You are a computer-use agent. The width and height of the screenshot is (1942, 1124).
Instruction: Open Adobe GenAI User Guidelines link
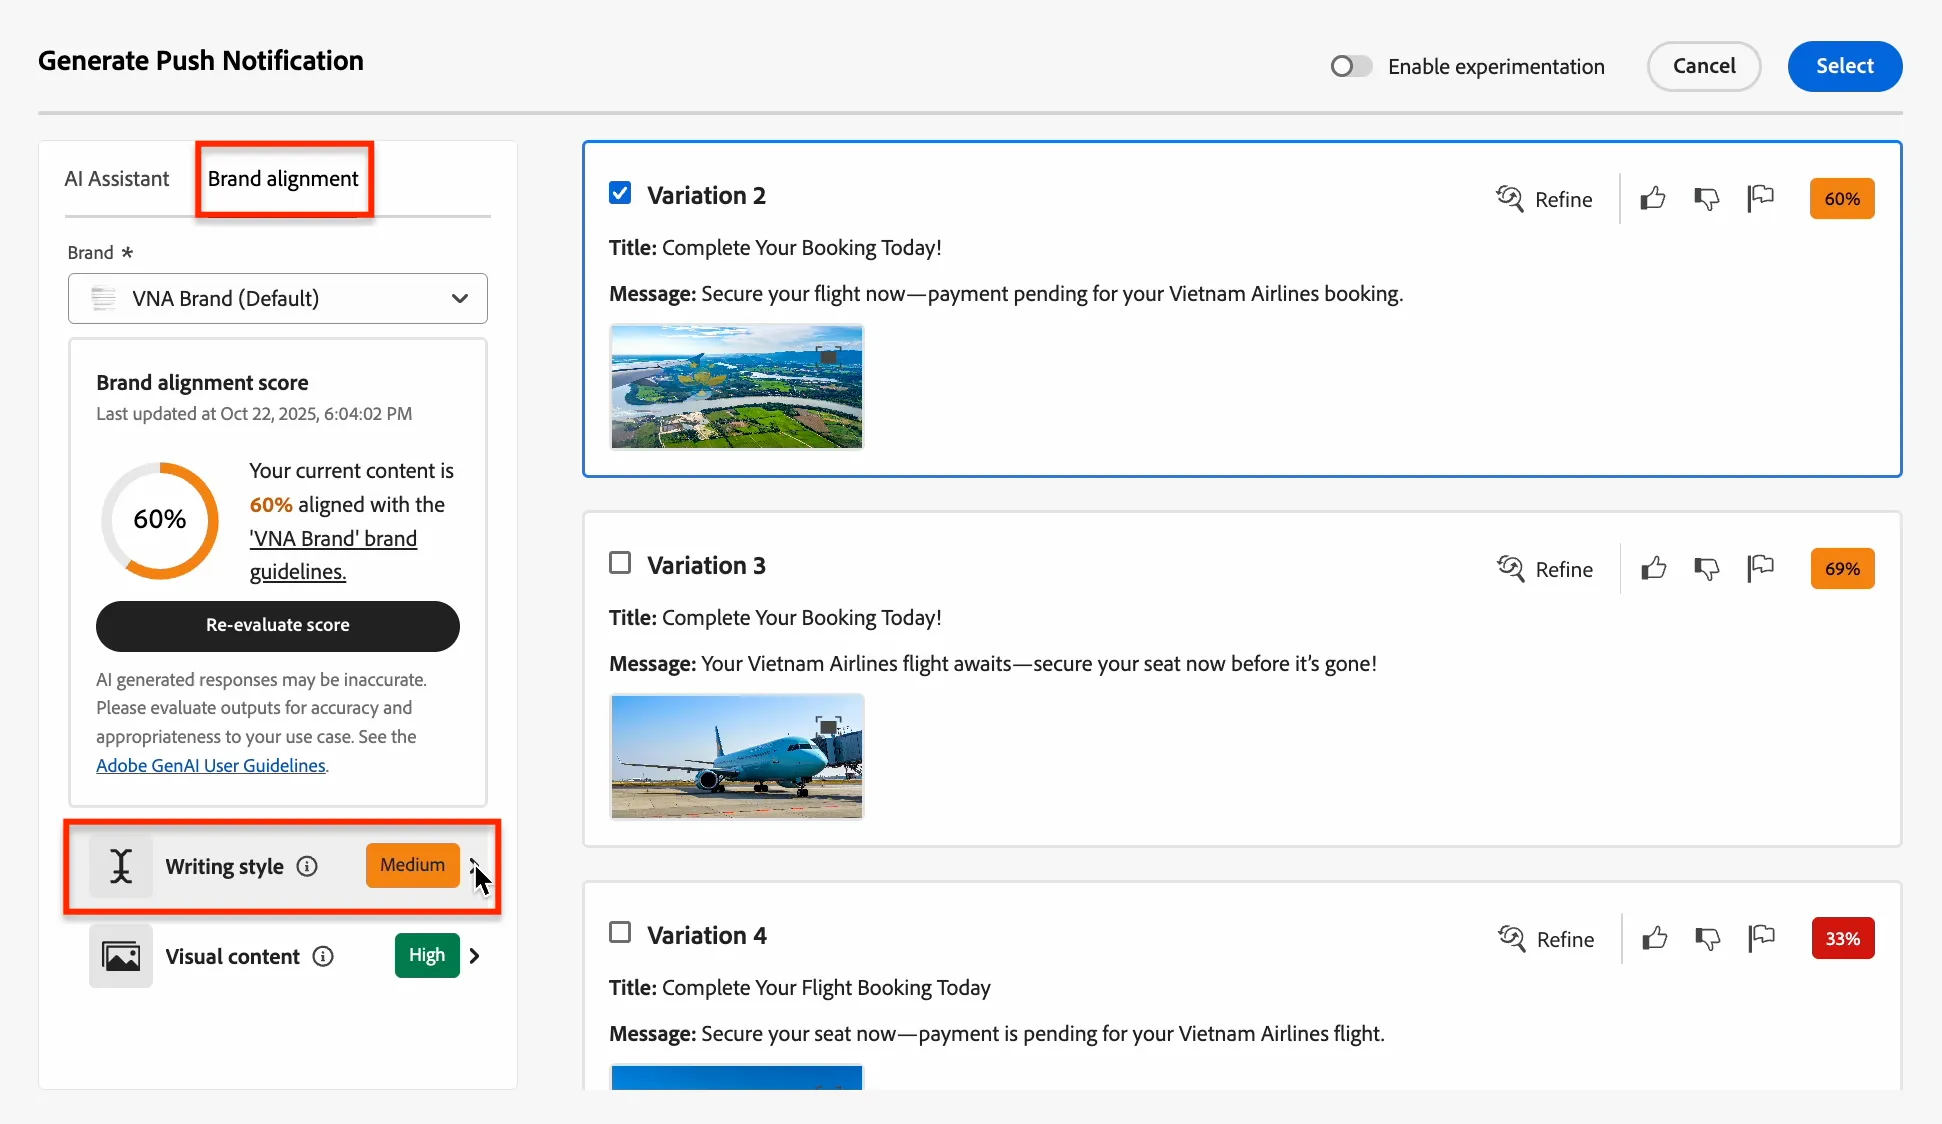(211, 765)
